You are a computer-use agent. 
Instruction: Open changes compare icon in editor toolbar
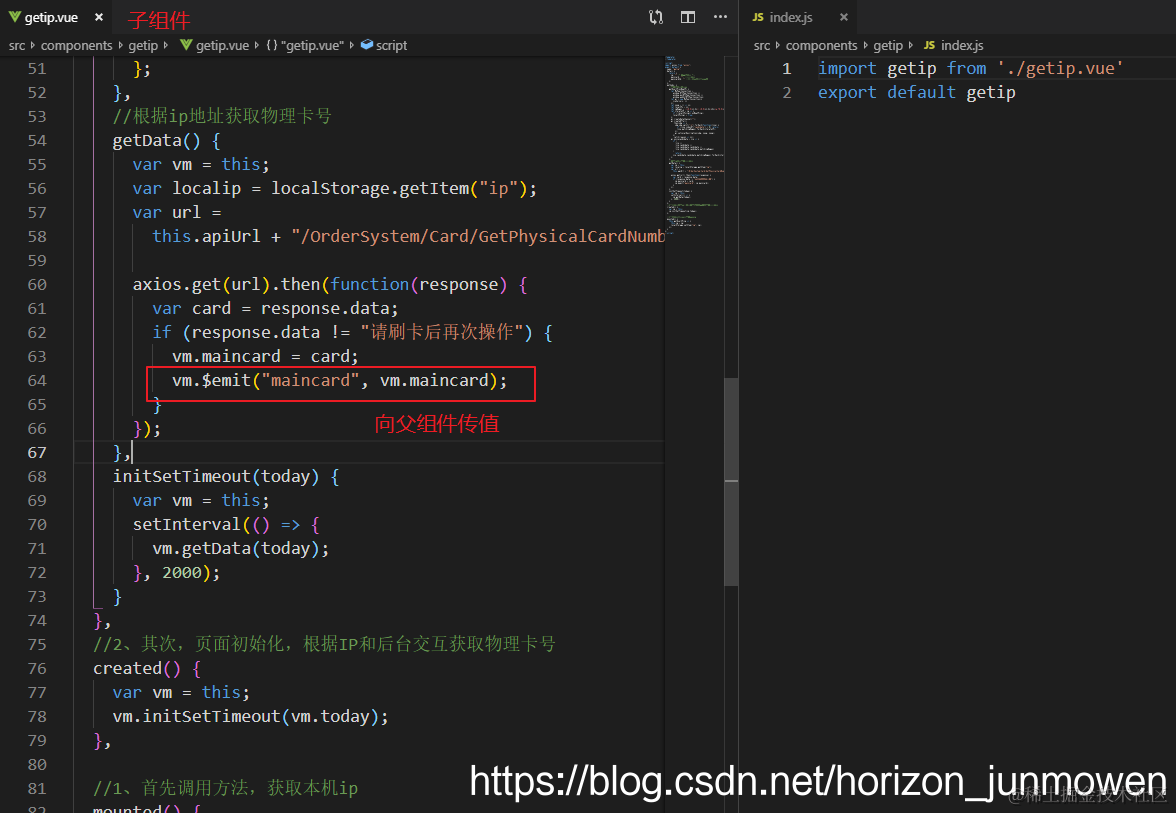pos(656,16)
